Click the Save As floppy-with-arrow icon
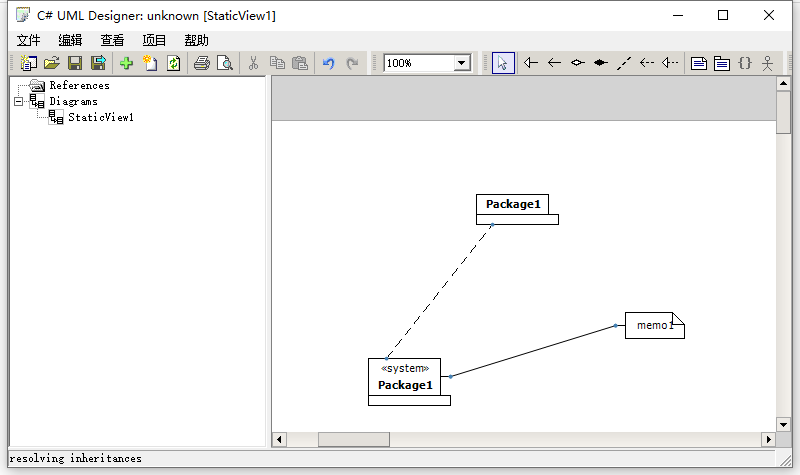The width and height of the screenshot is (800, 475). 98,63
